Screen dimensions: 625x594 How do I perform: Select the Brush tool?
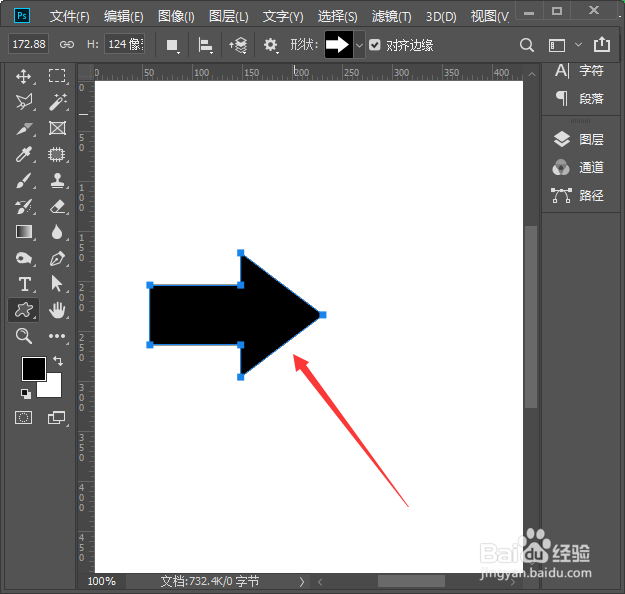tap(24, 181)
